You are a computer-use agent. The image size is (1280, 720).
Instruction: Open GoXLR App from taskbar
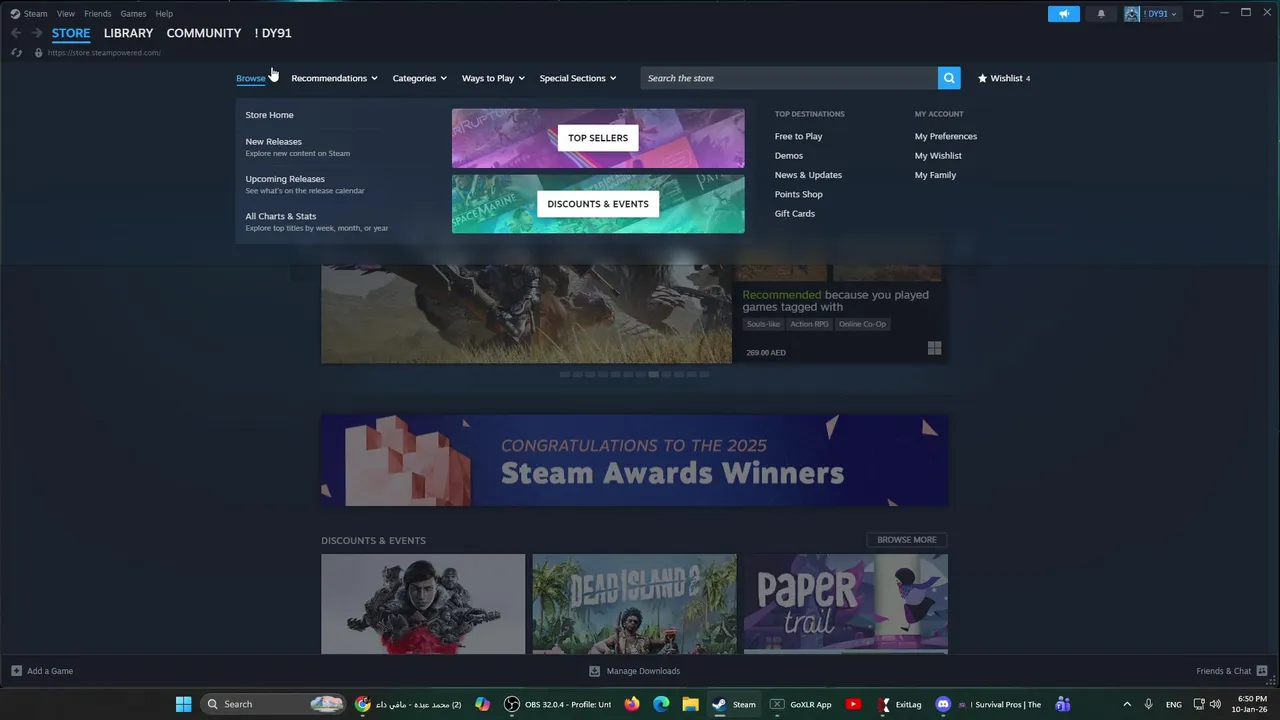coord(801,704)
